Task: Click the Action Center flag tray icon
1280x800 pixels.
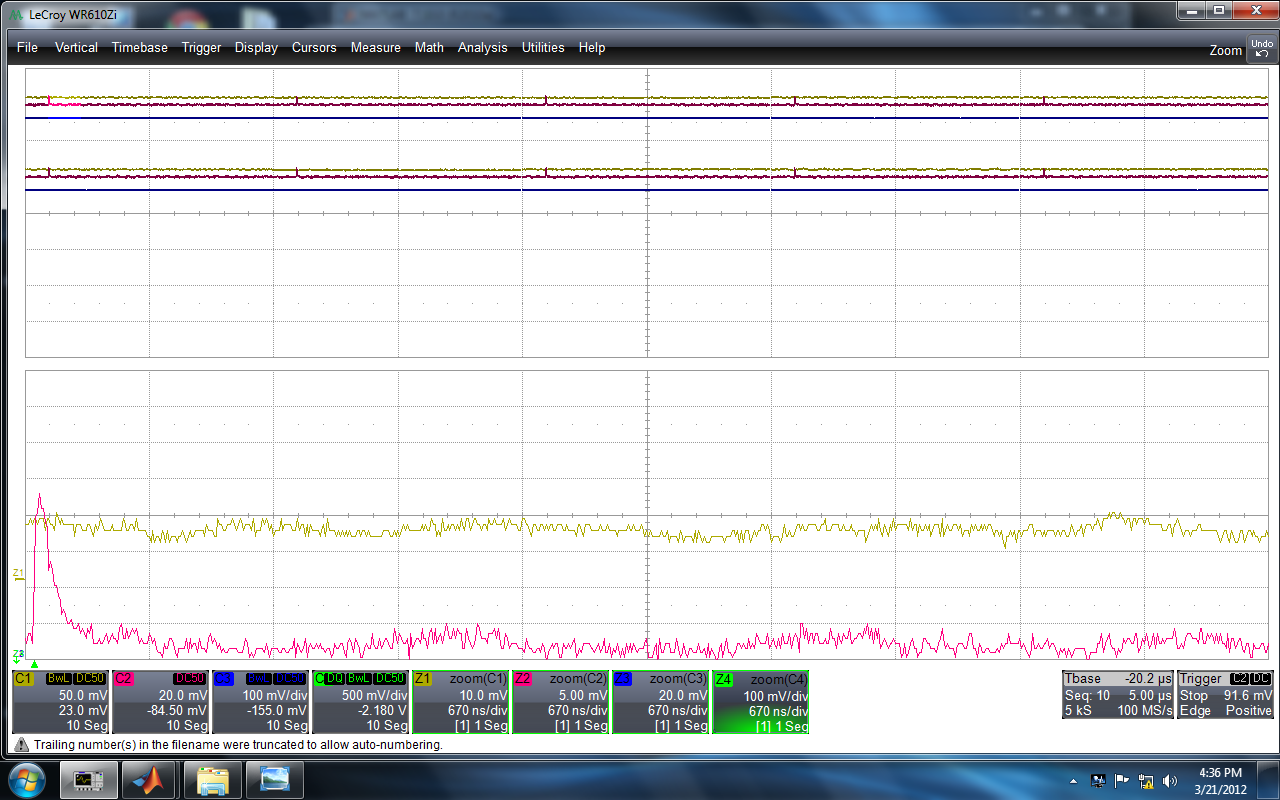Action: (x=1122, y=780)
